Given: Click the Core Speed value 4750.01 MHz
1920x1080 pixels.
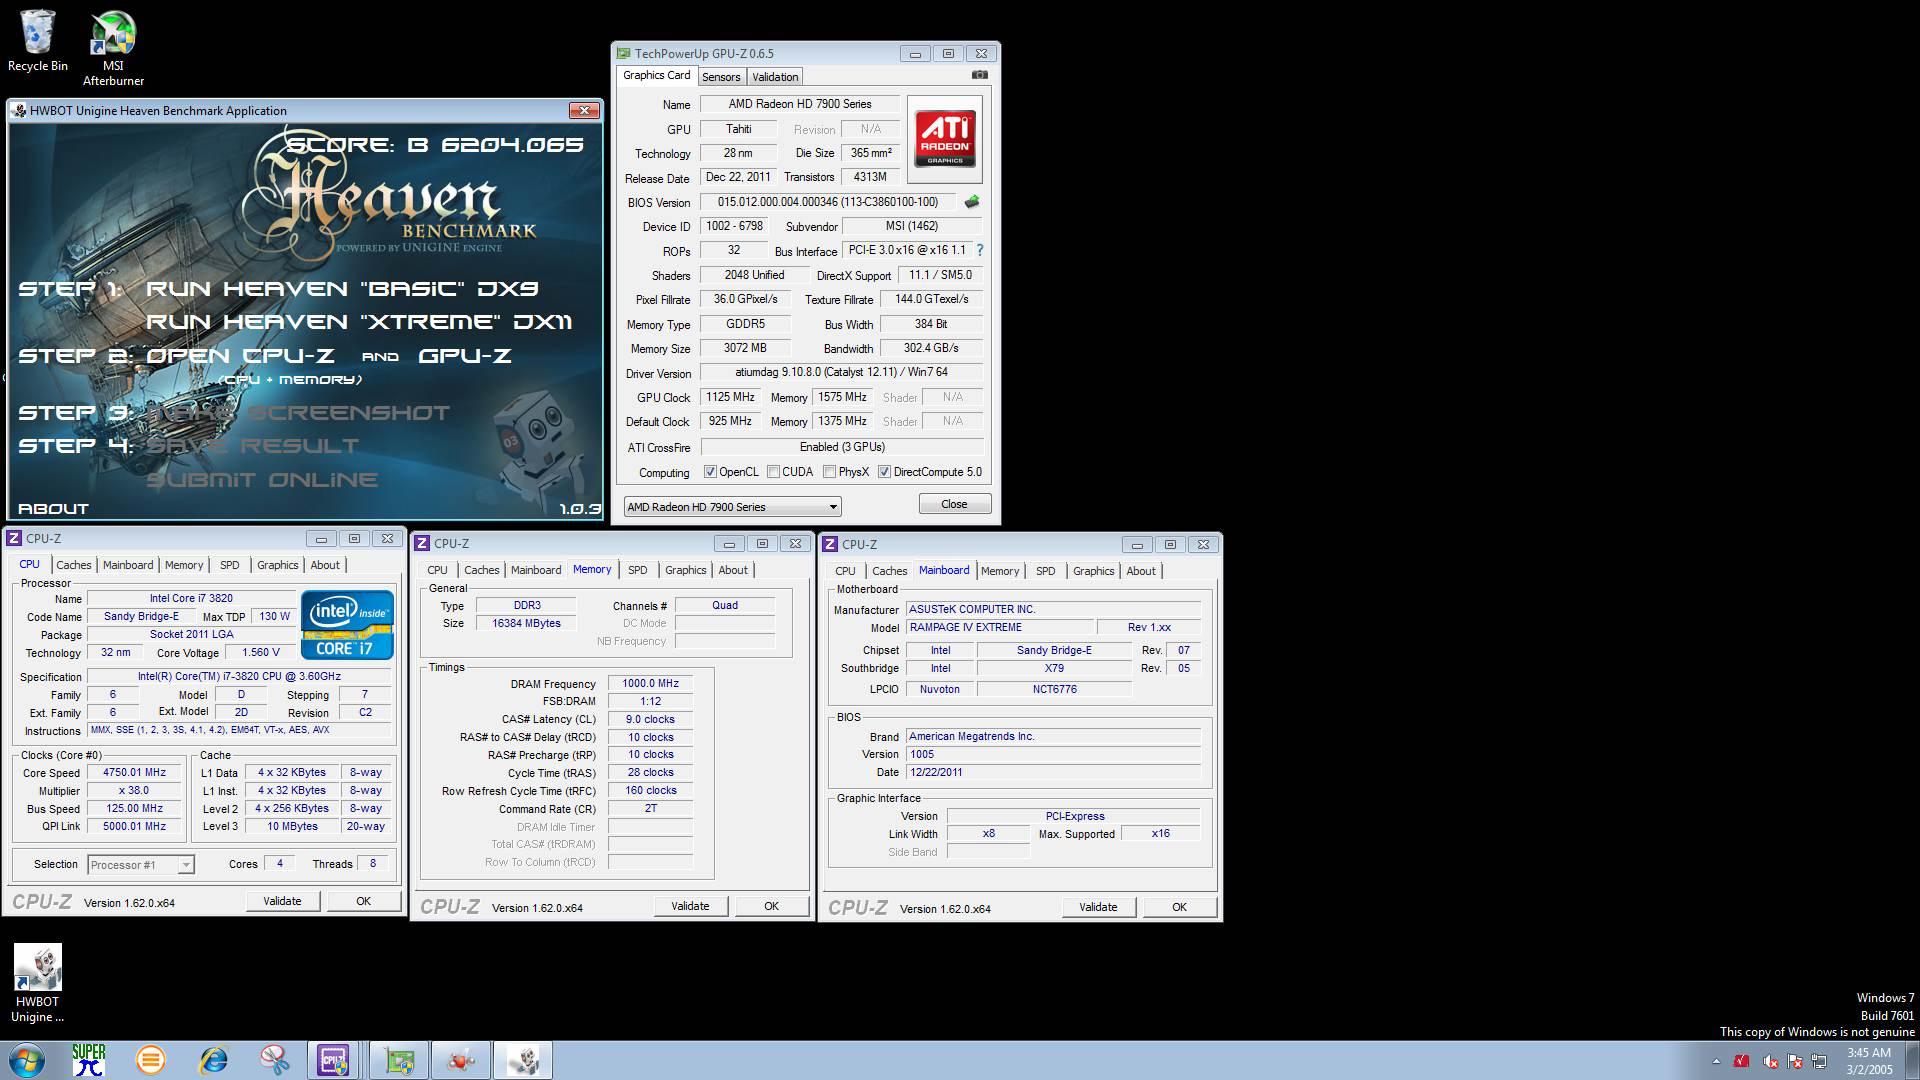Looking at the screenshot, I should (135, 773).
